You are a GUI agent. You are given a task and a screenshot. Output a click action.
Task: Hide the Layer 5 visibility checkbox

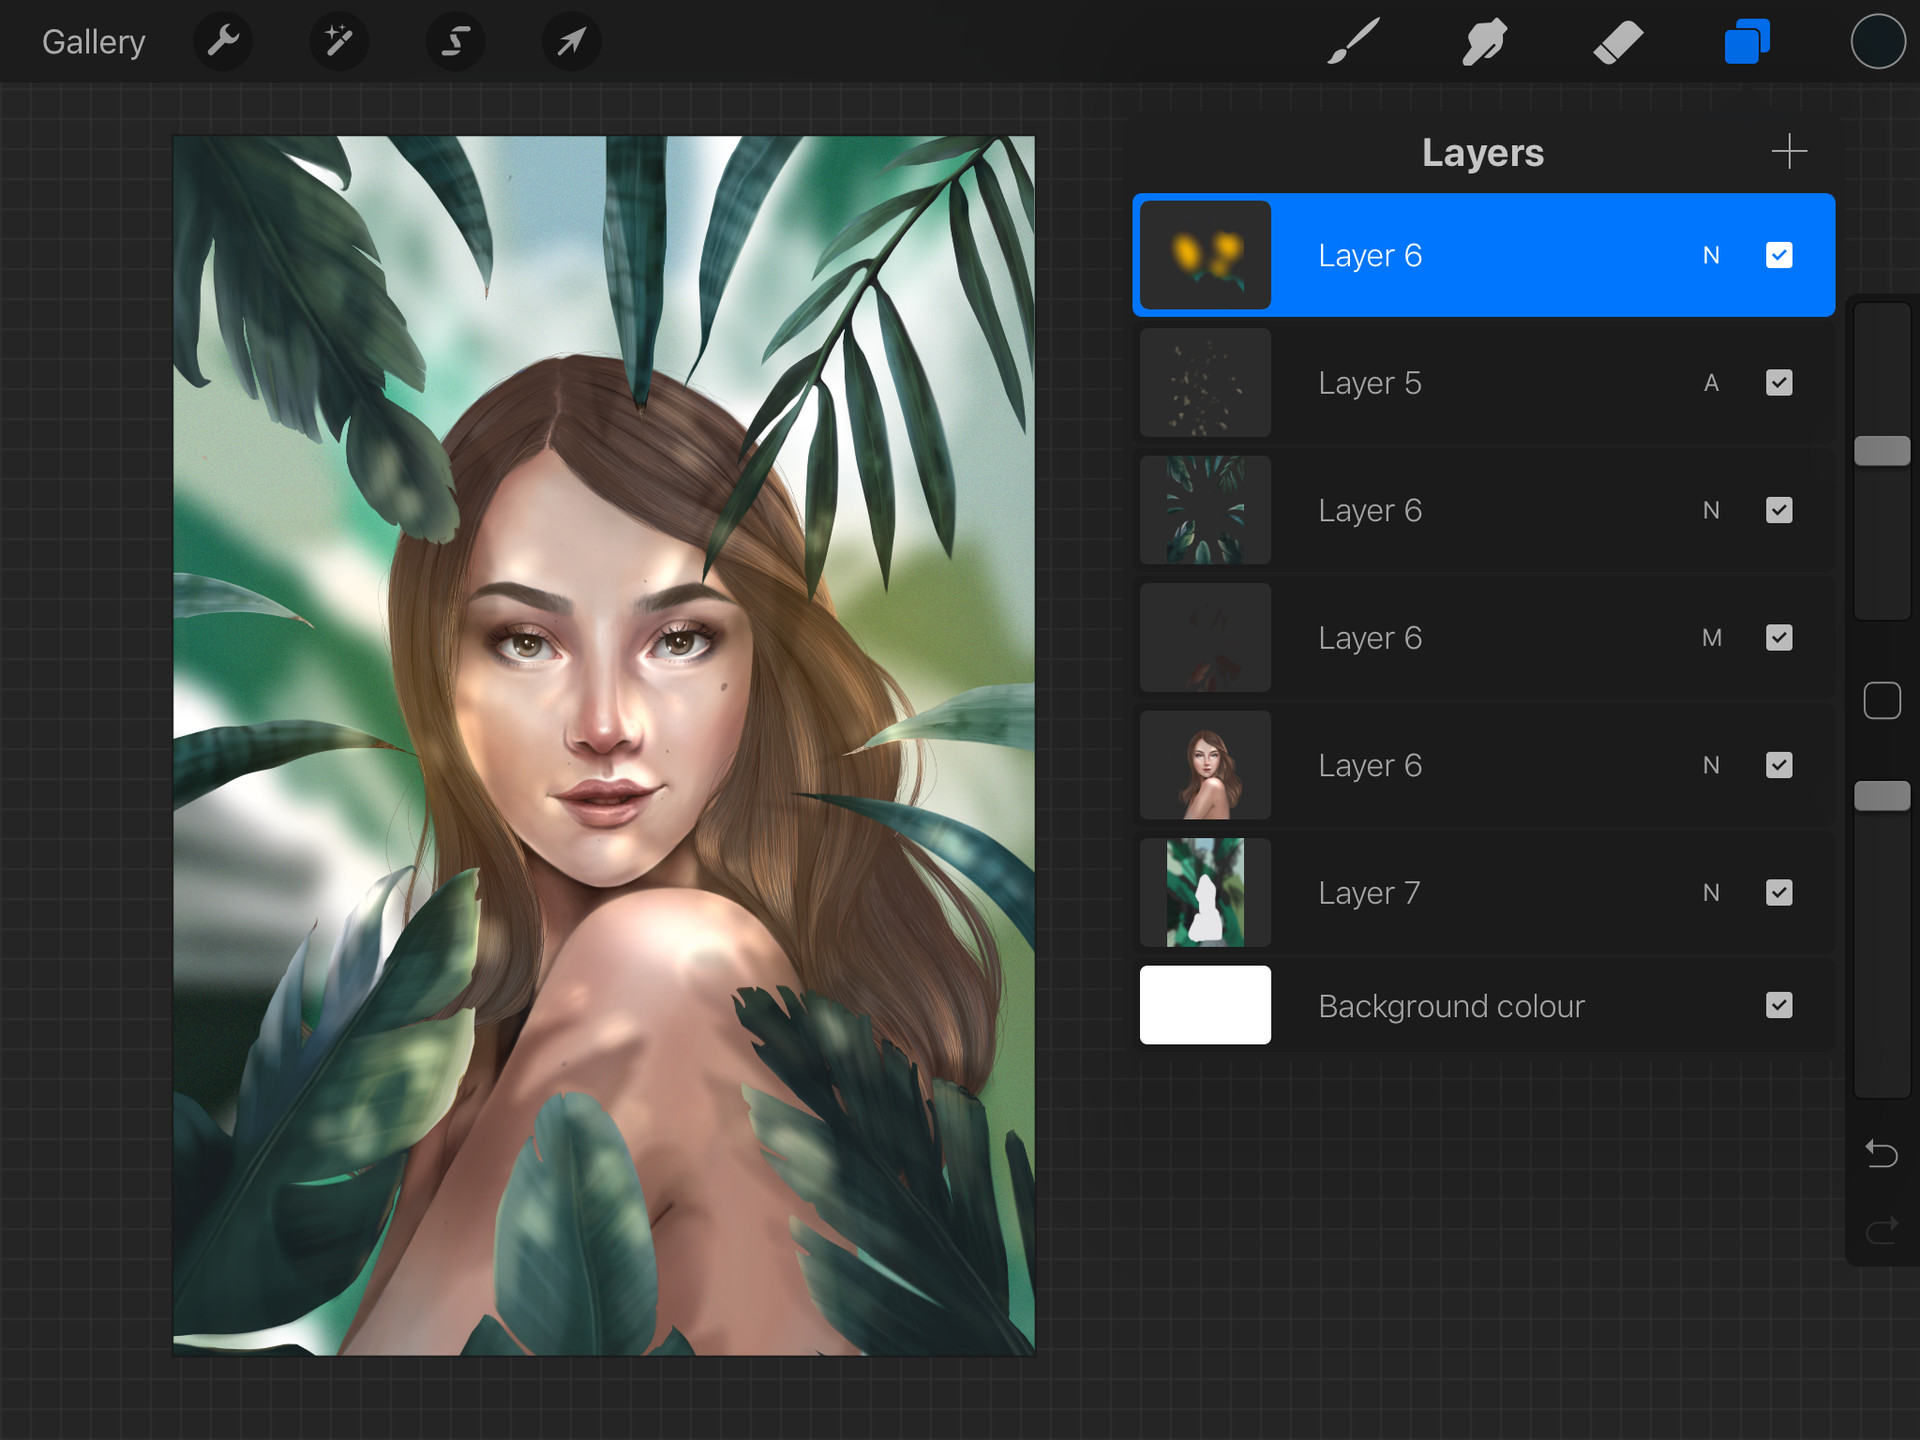tap(1778, 383)
